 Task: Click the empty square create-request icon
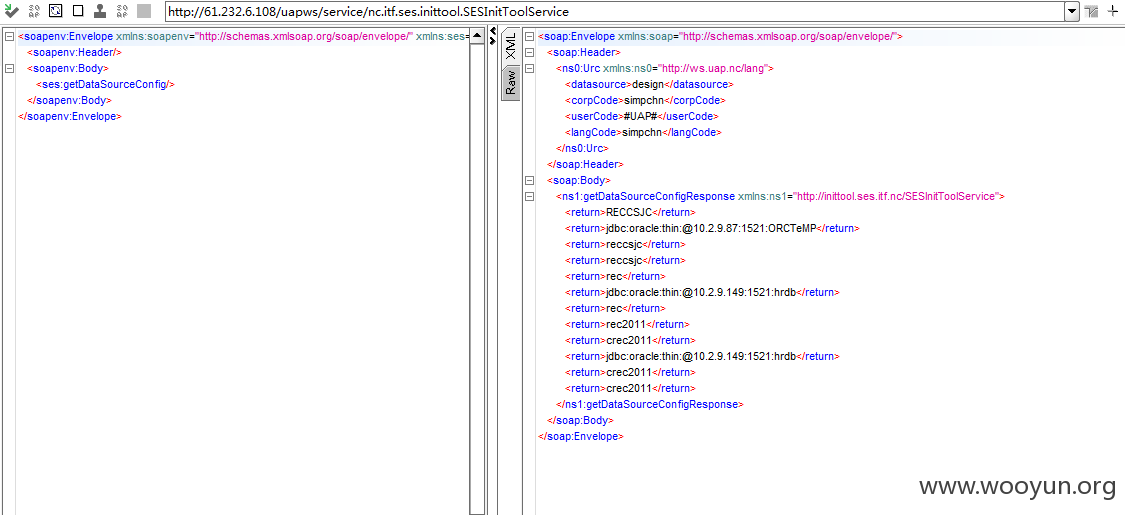(x=78, y=11)
